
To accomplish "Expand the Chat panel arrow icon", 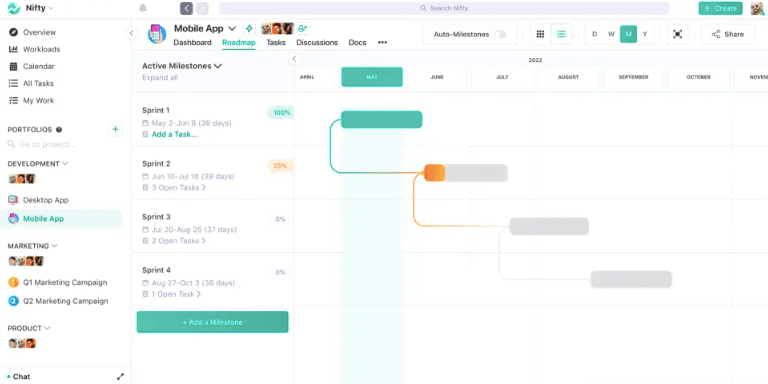I will coord(120,377).
